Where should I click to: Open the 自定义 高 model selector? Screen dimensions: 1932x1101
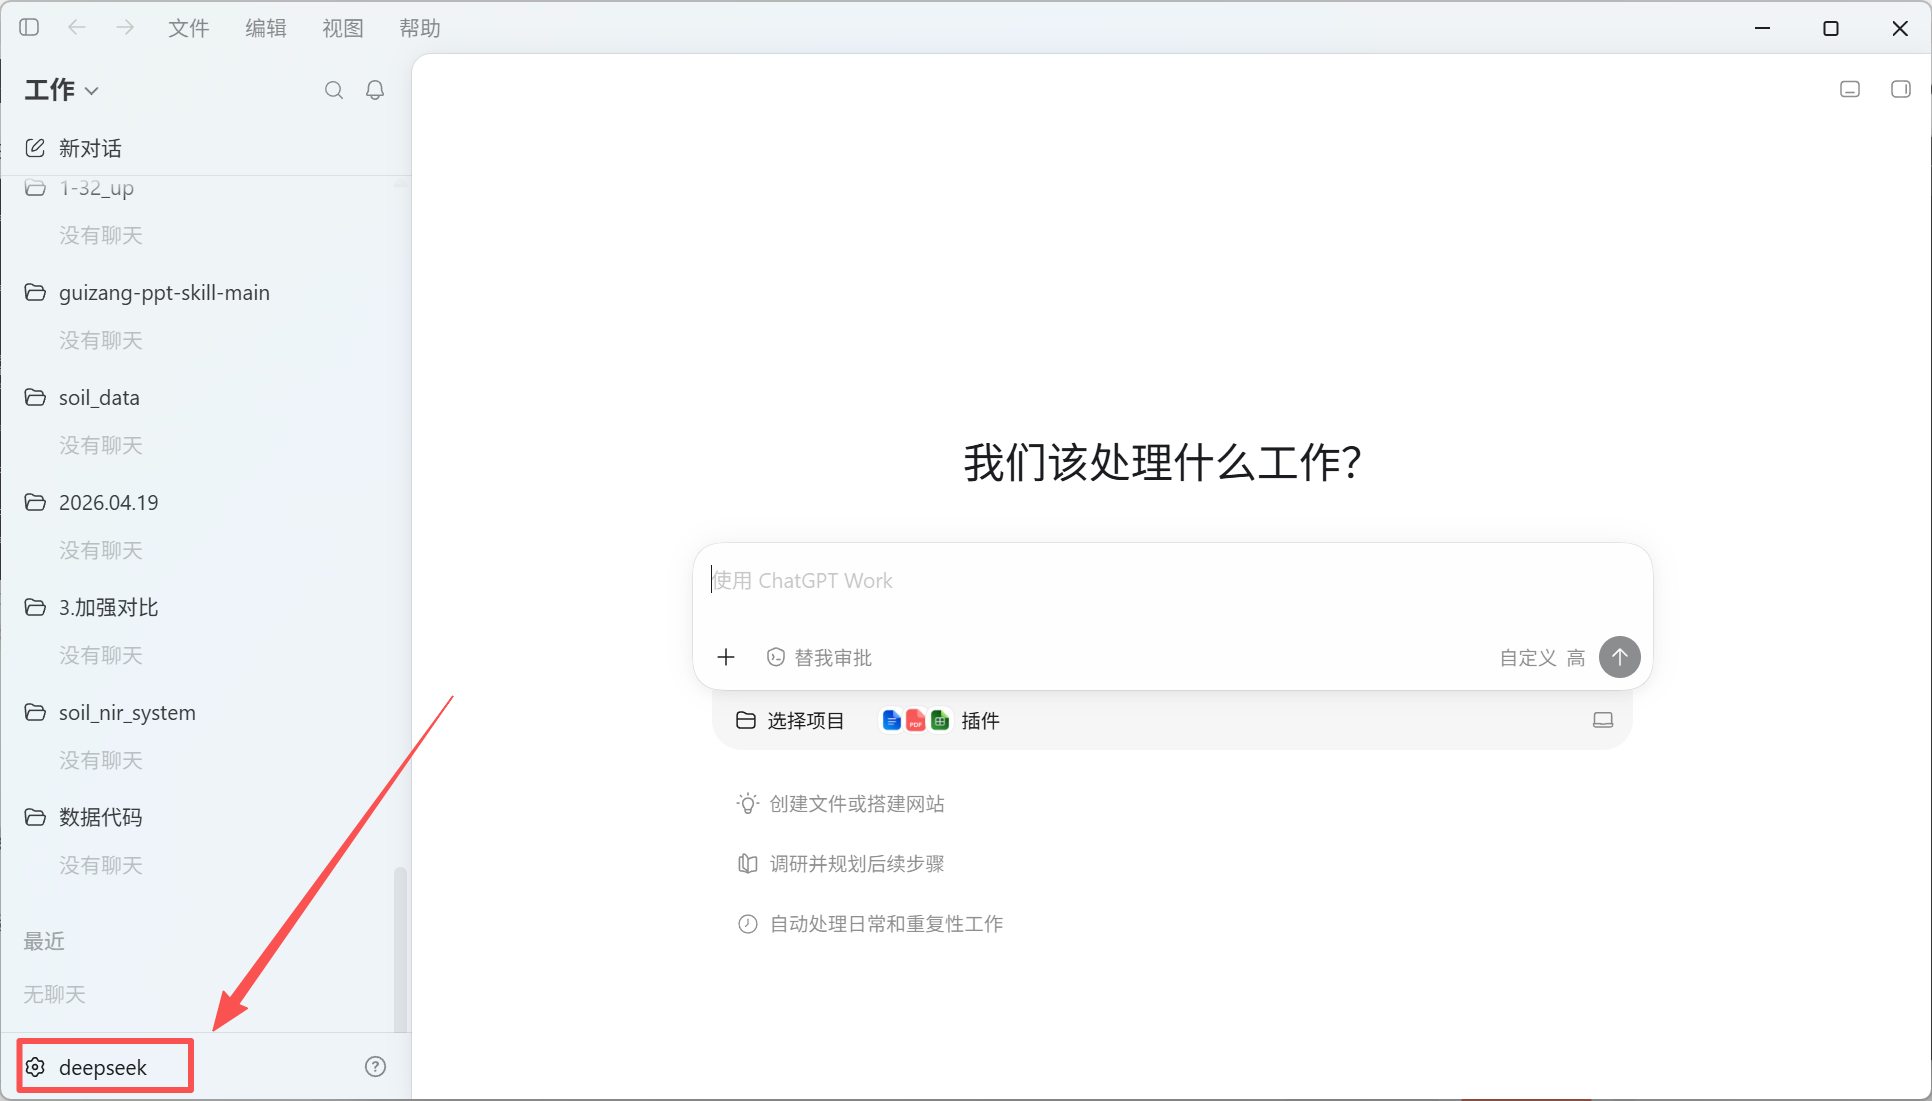(1542, 657)
